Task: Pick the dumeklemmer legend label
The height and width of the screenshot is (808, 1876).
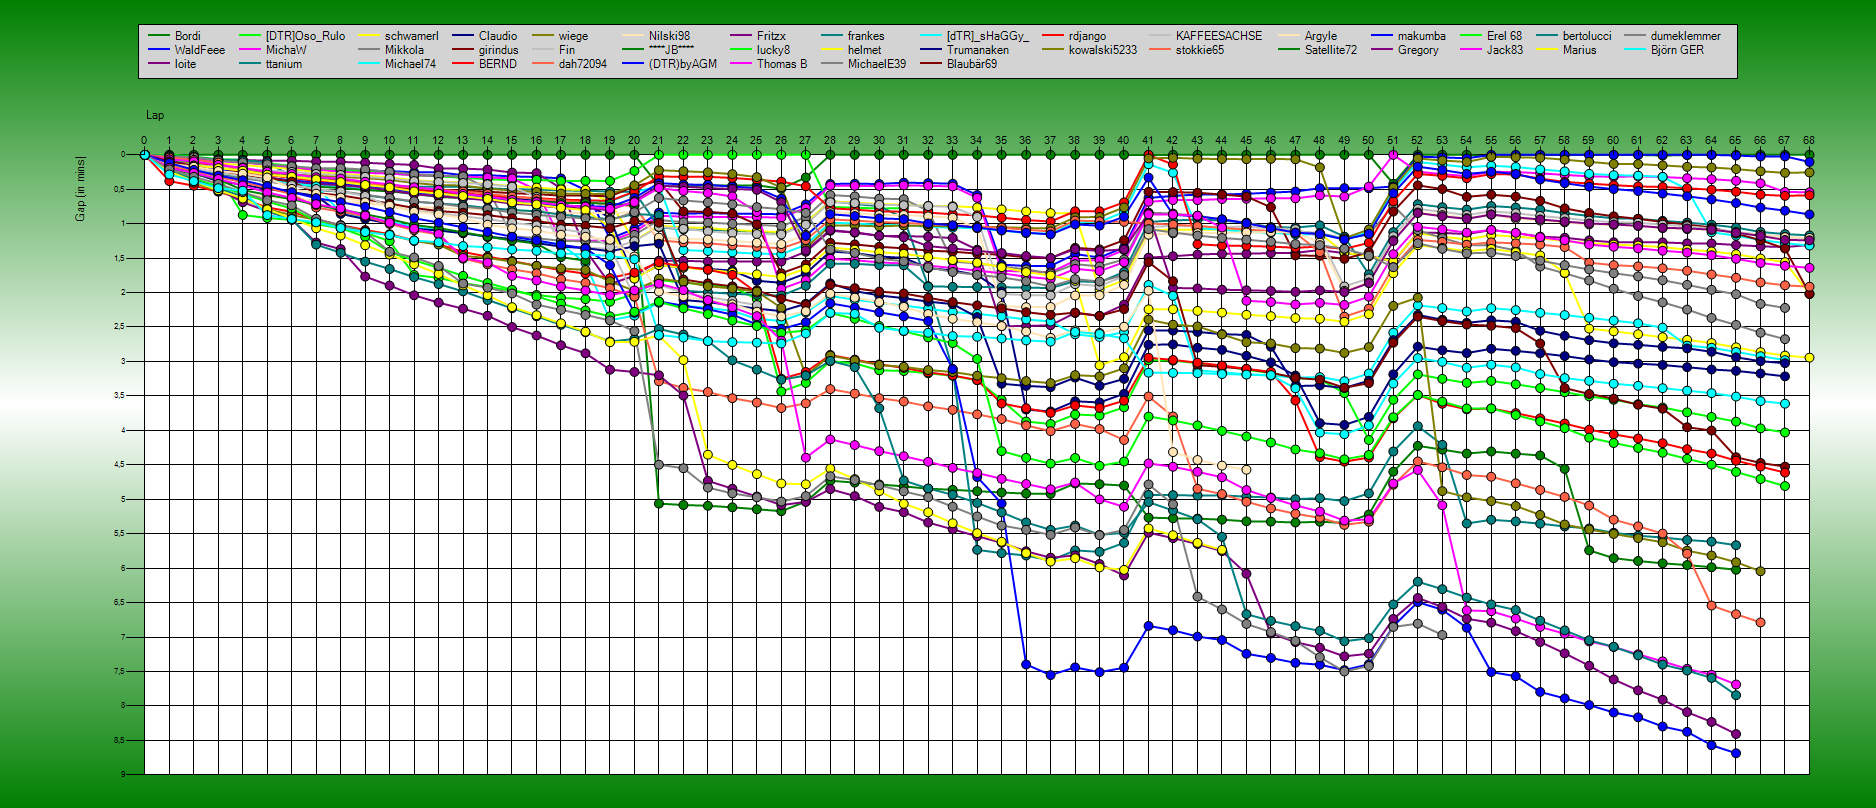Action: pos(1685,36)
